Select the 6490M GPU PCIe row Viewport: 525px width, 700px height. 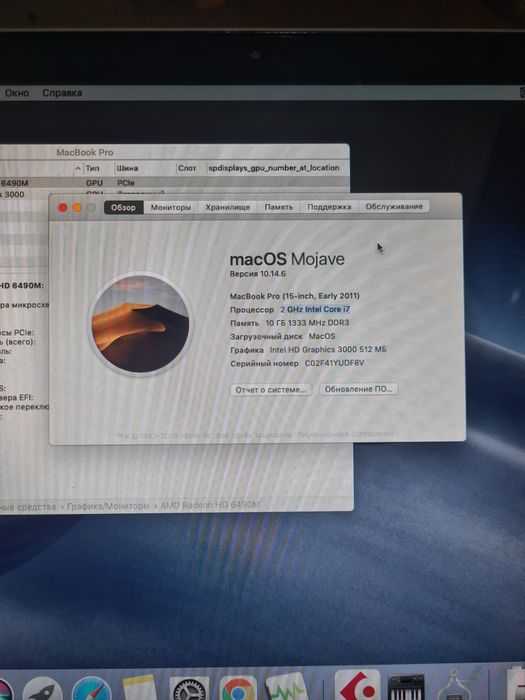pyautogui.click(x=175, y=183)
